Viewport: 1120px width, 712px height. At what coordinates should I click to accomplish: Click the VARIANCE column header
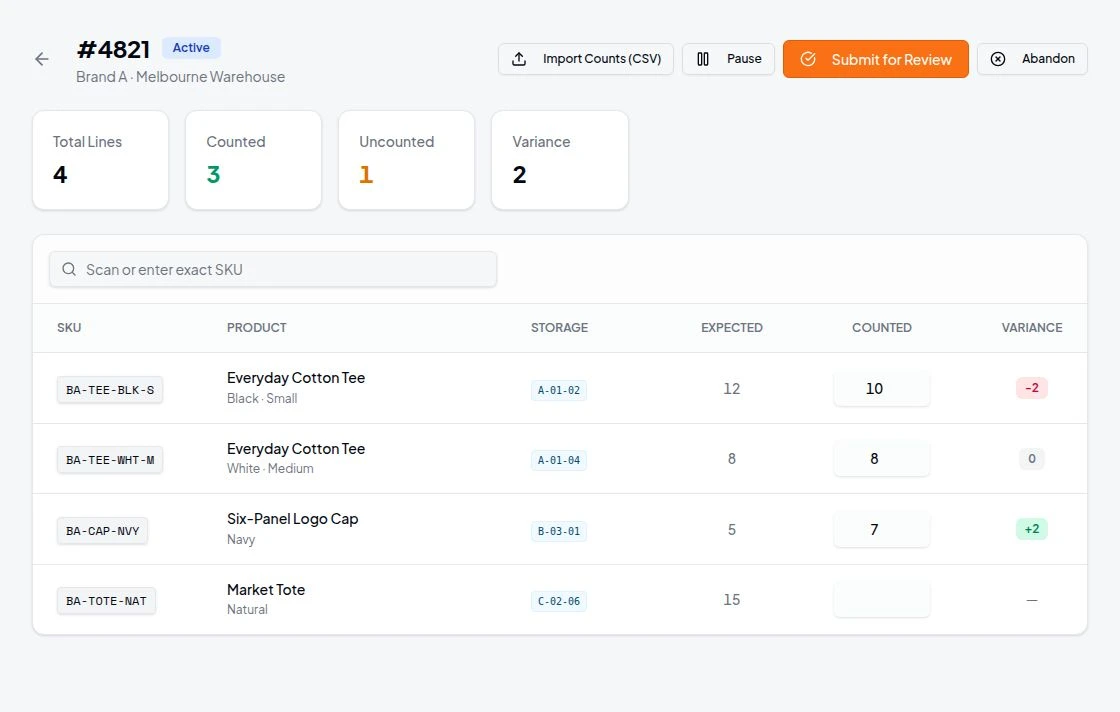pos(1031,328)
